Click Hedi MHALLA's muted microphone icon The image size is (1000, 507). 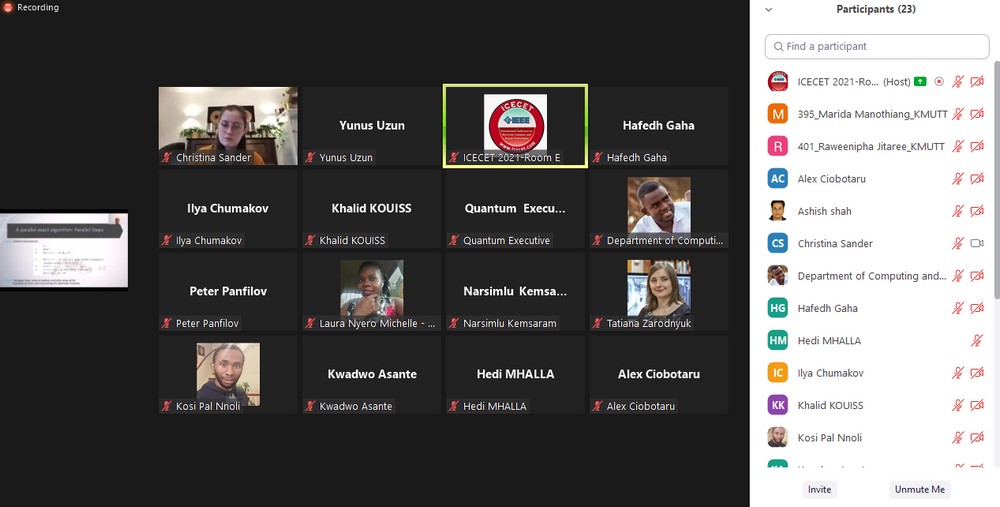click(976, 341)
